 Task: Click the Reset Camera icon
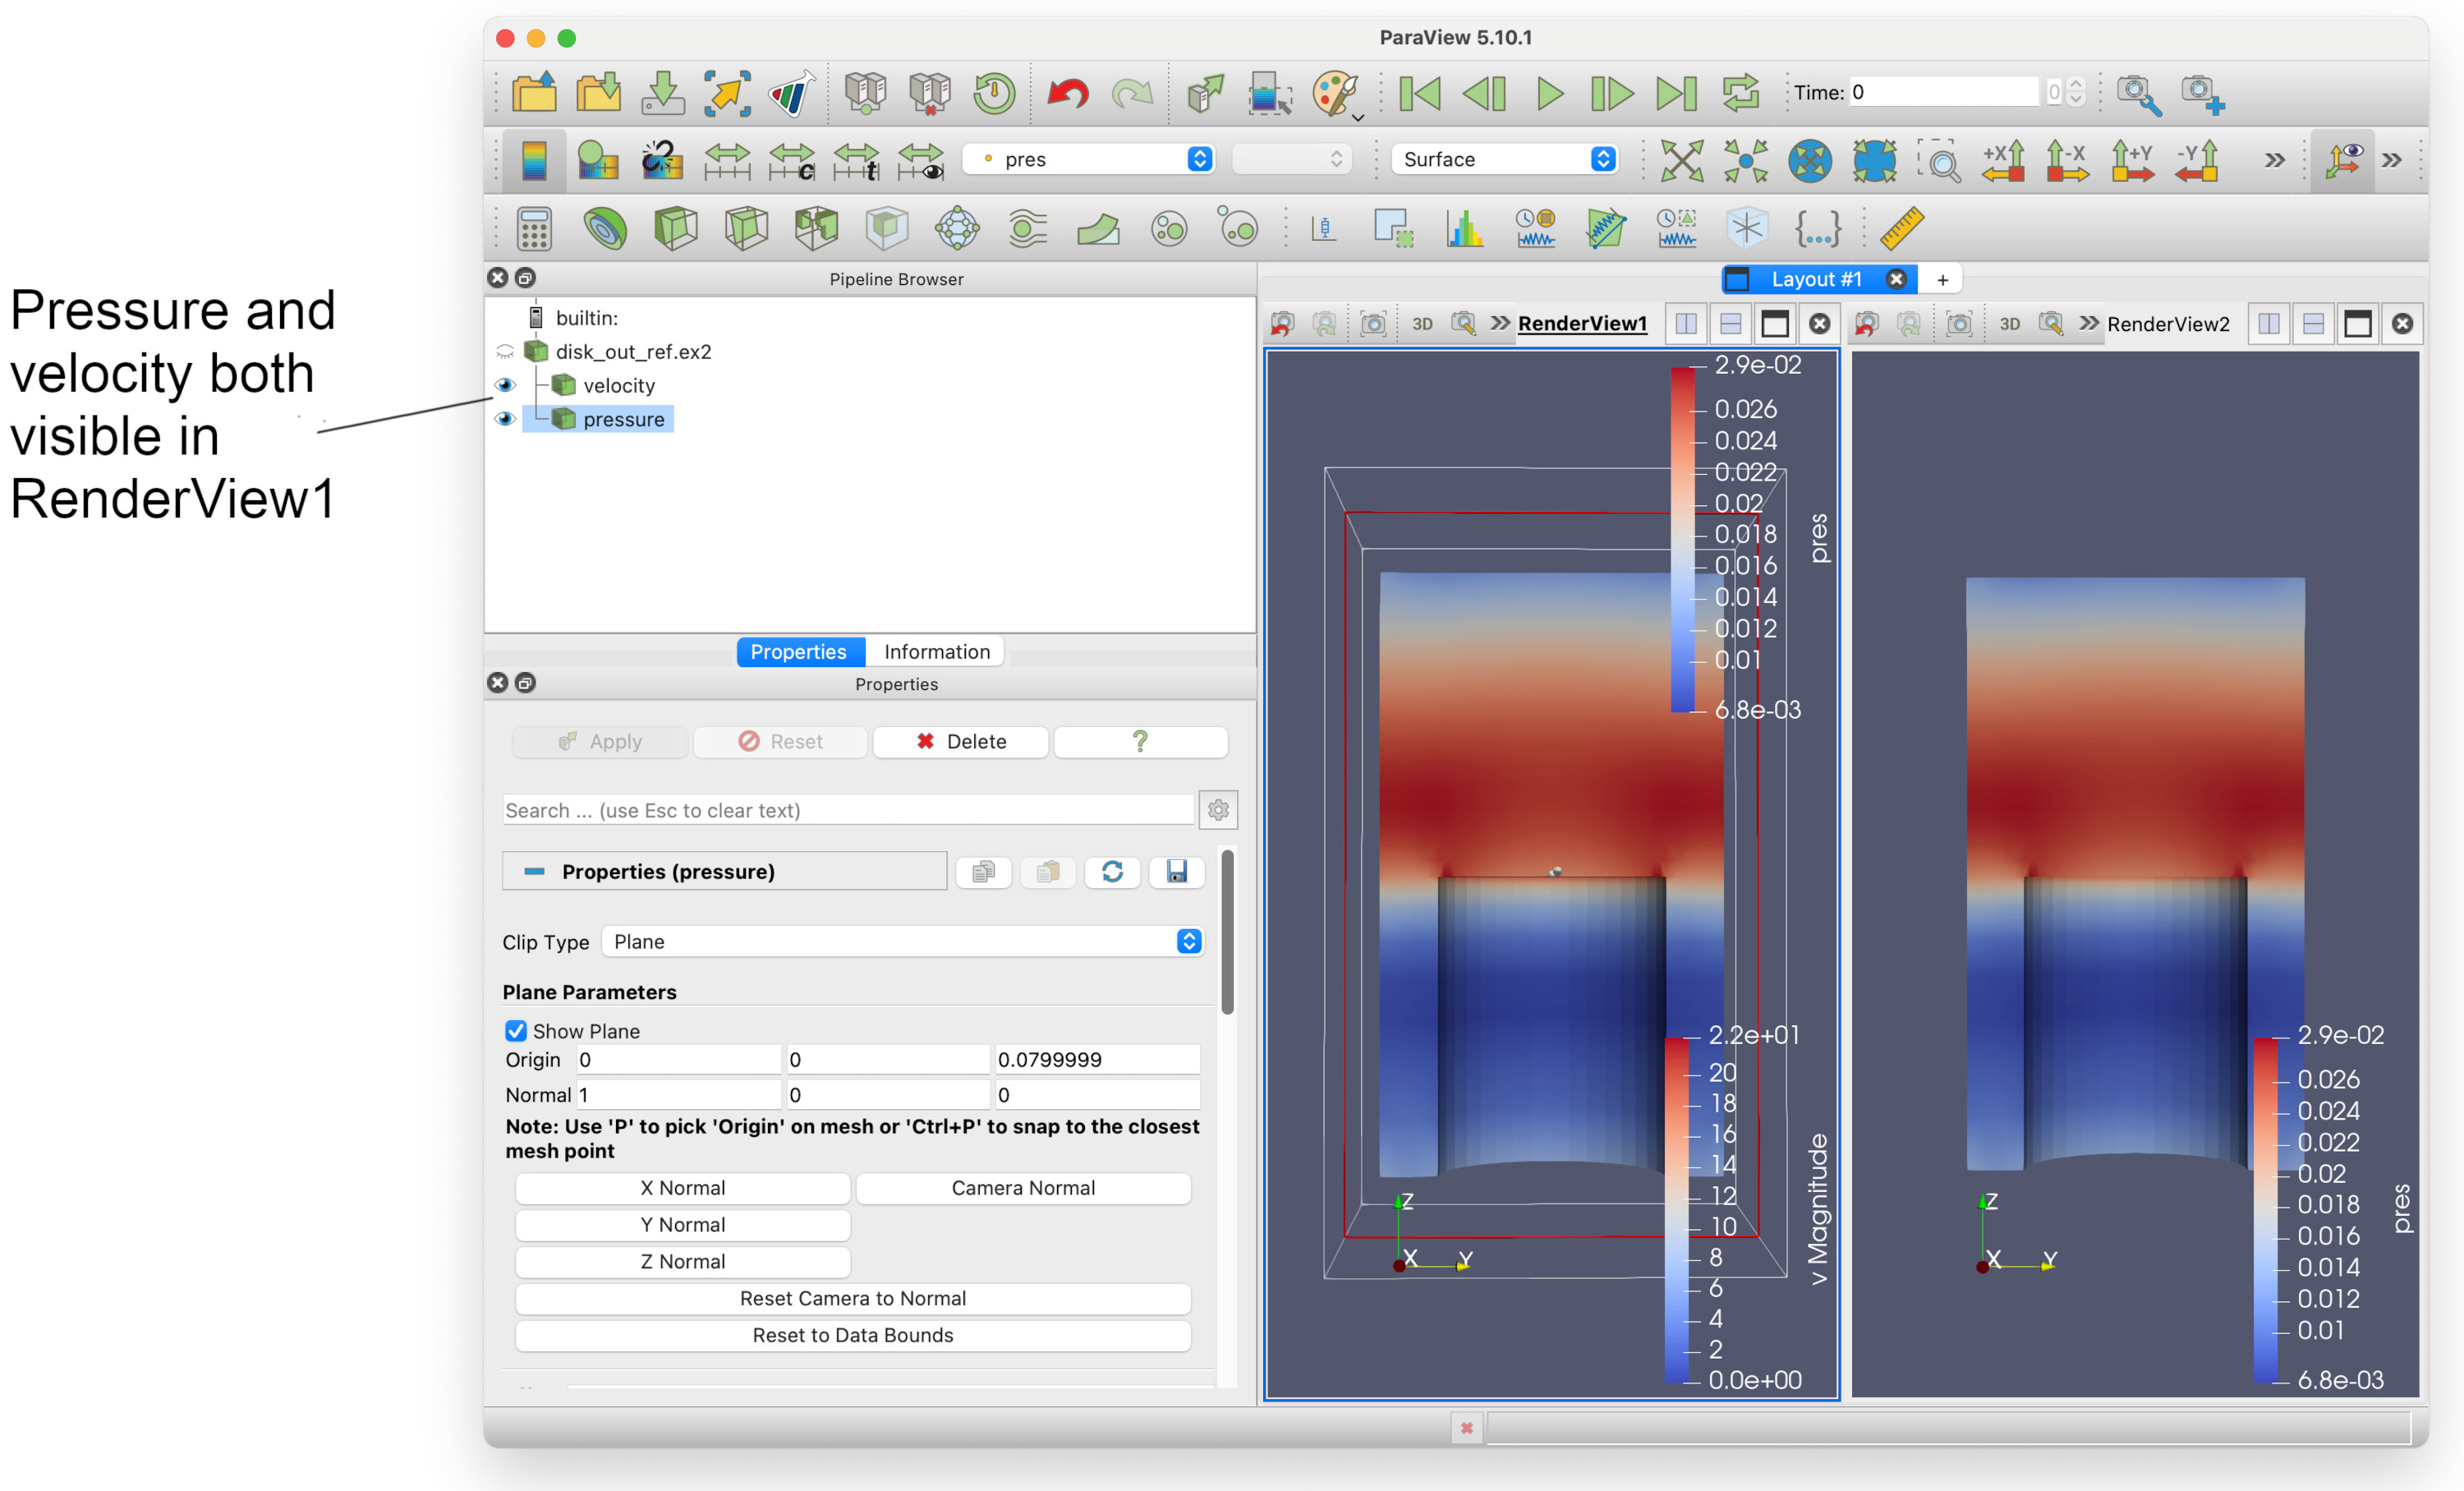[1682, 160]
